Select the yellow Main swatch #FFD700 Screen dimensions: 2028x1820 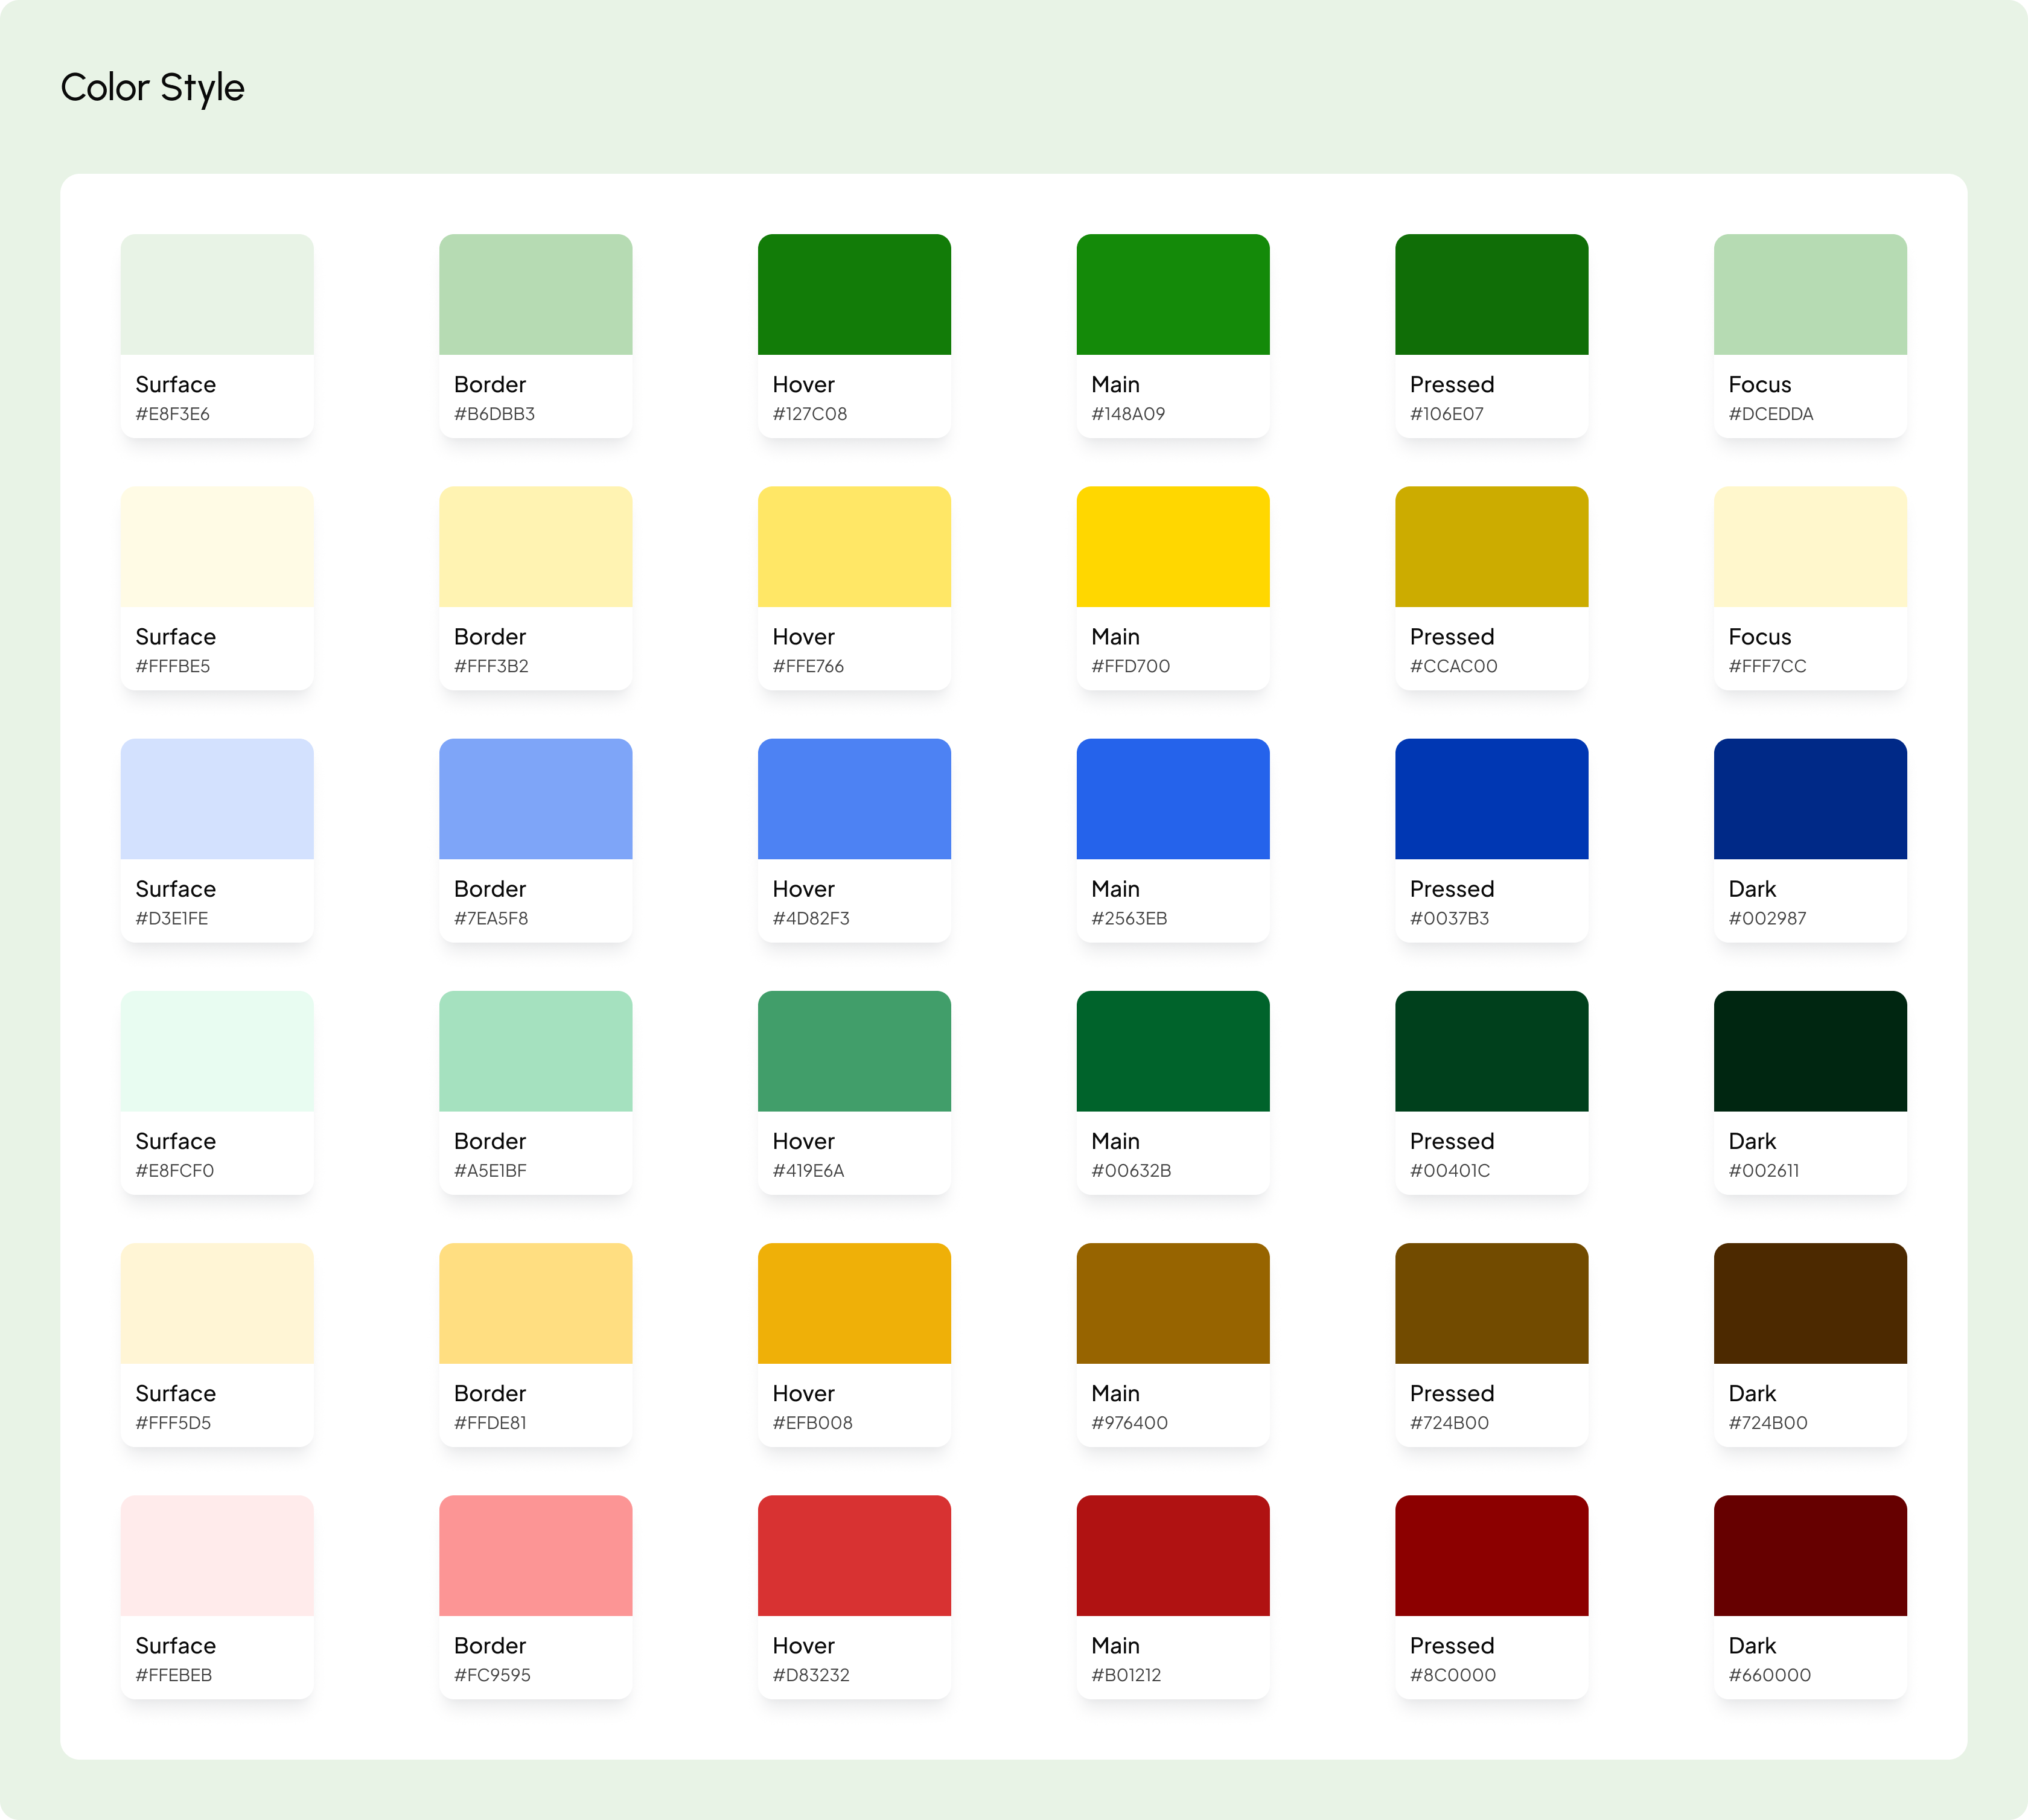(x=1172, y=546)
